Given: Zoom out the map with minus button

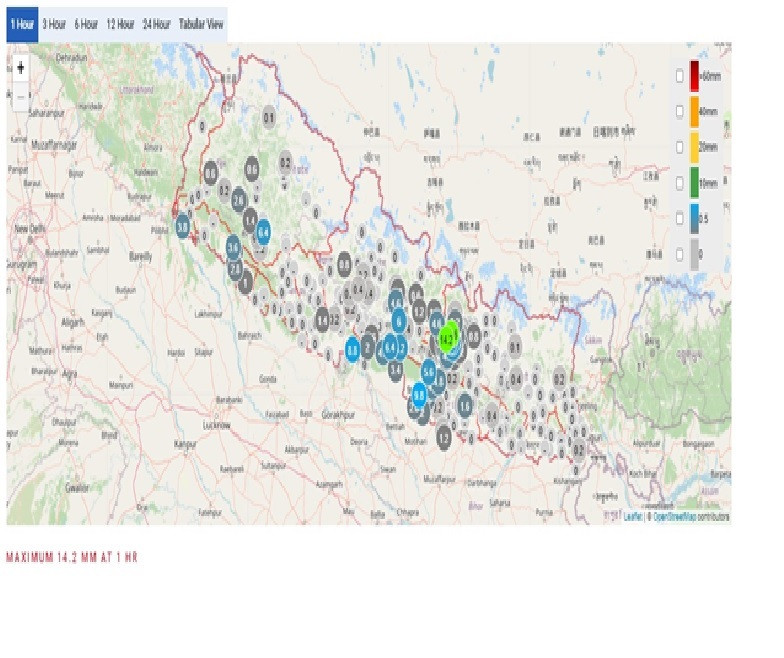Looking at the screenshot, I should point(20,96).
